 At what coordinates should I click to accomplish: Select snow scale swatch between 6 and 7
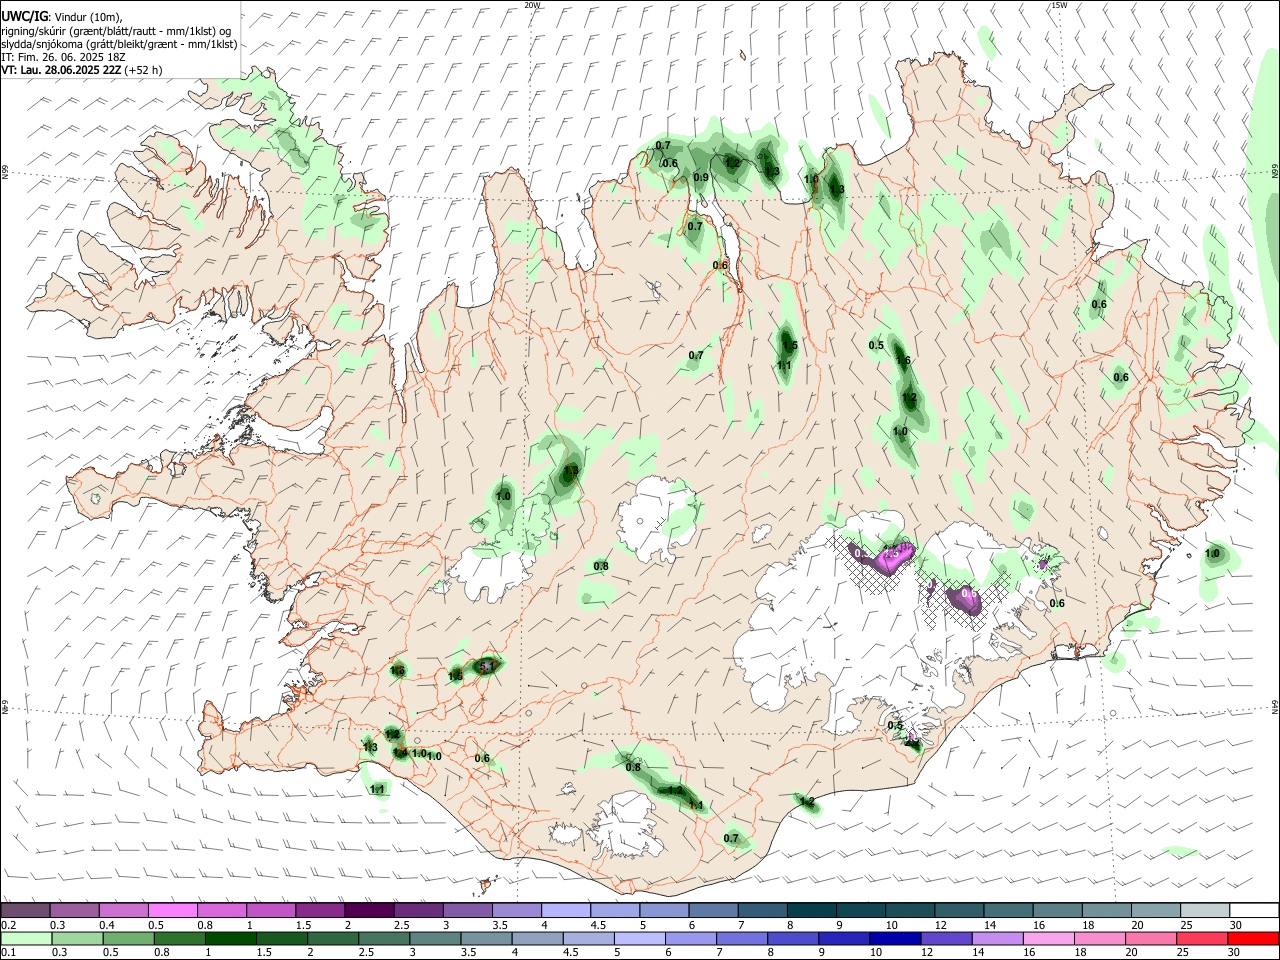click(714, 911)
